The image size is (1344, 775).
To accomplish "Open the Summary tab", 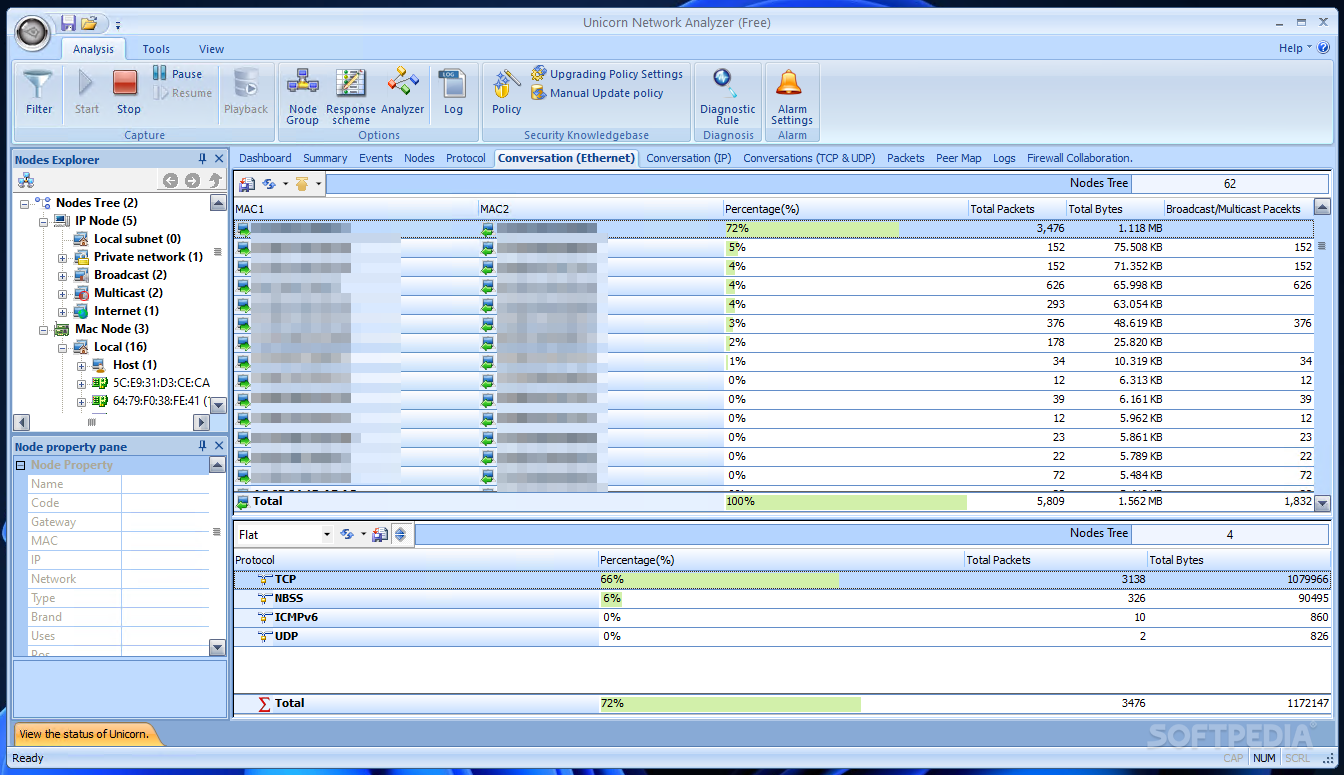I will (x=325, y=158).
